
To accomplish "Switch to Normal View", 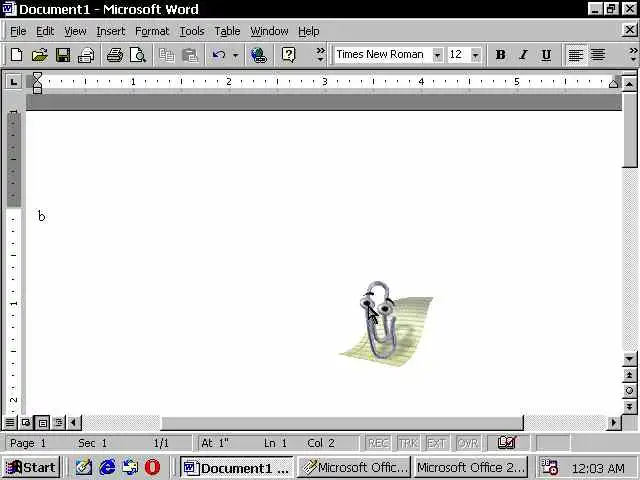I will tap(10, 423).
